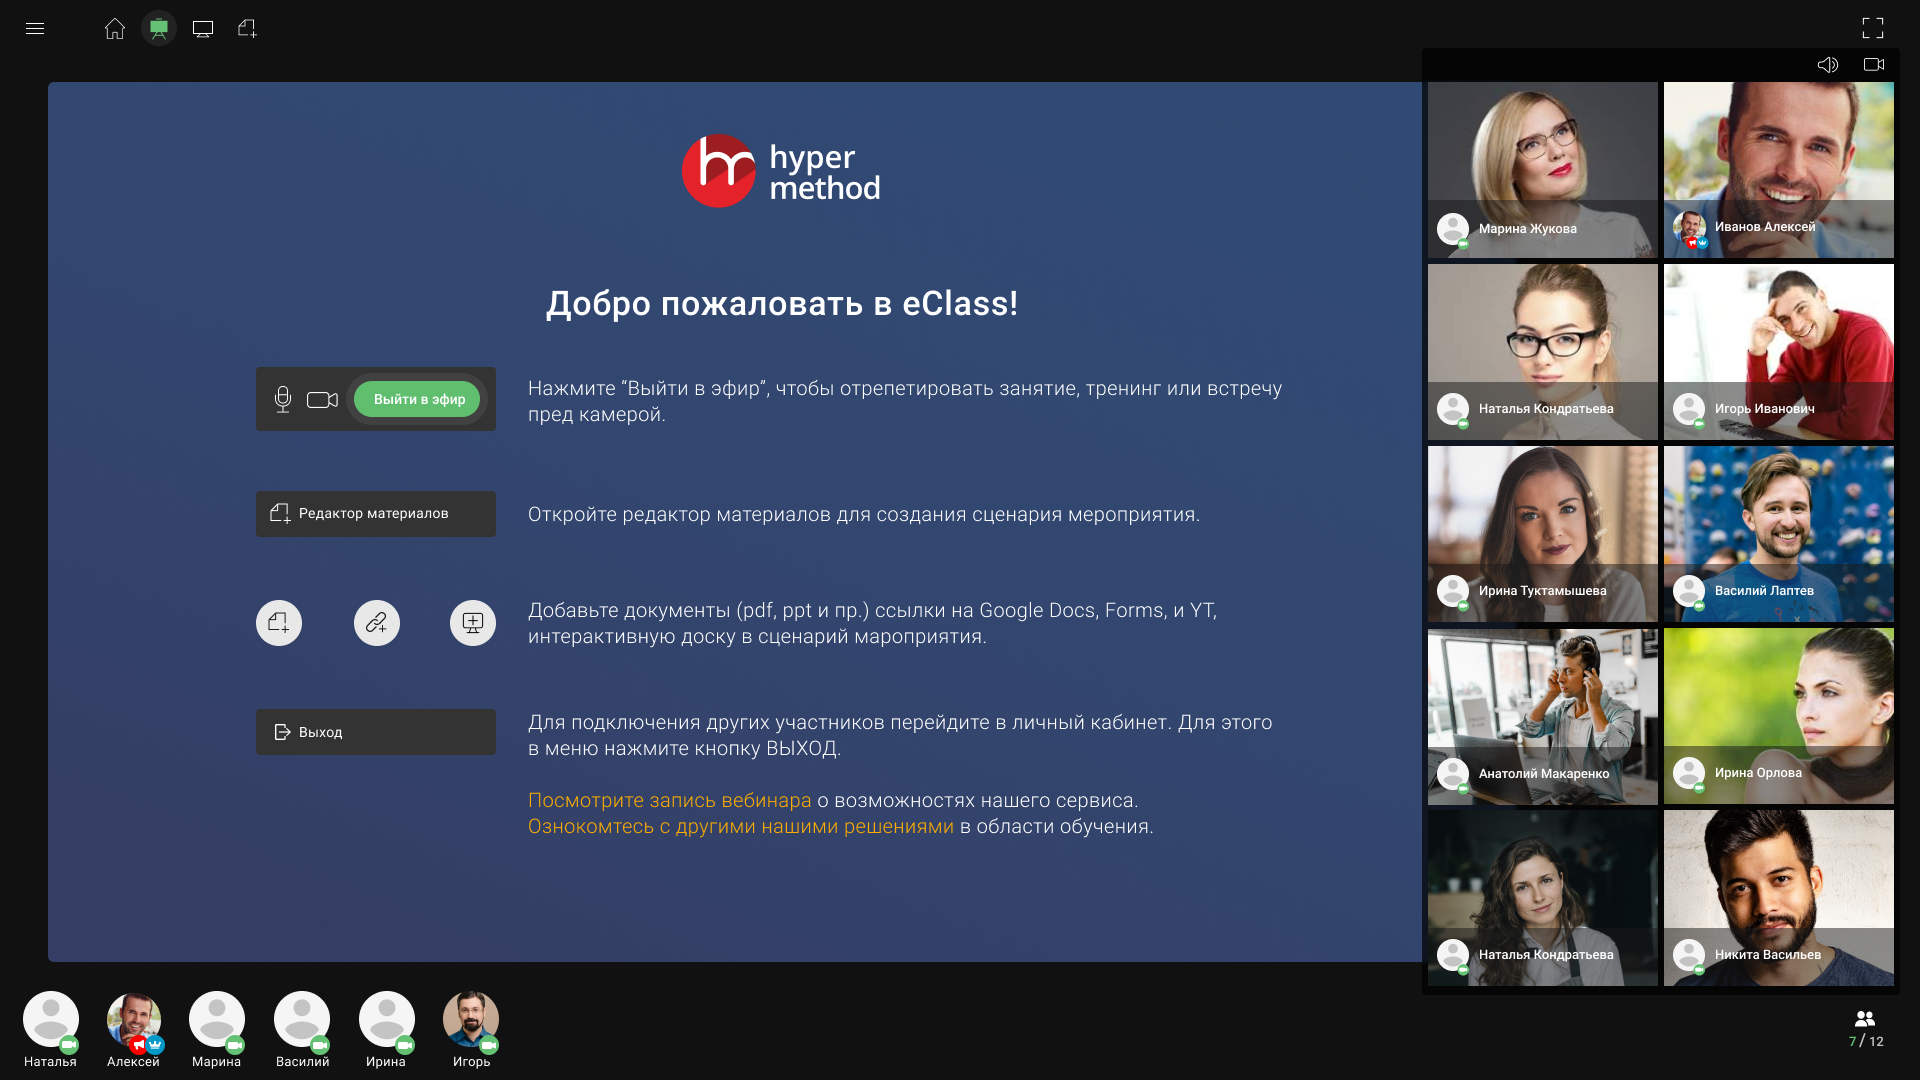The height and width of the screenshot is (1080, 1920).
Task: Click the Выйти в эфир button
Action: (417, 399)
